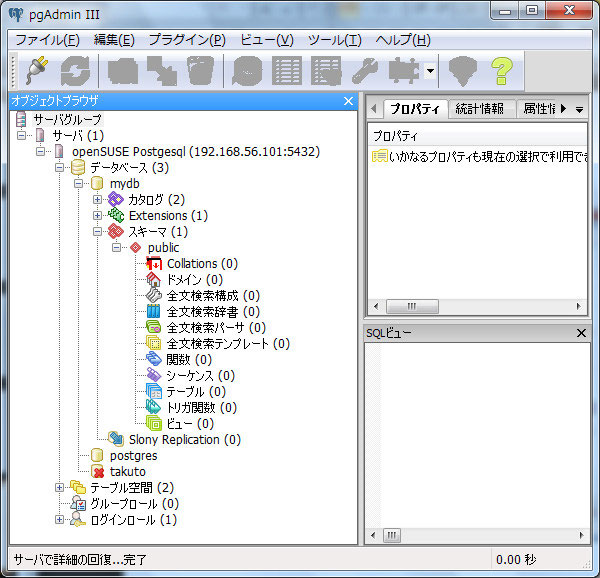Open the plugins dropdown arrow

point(430,71)
